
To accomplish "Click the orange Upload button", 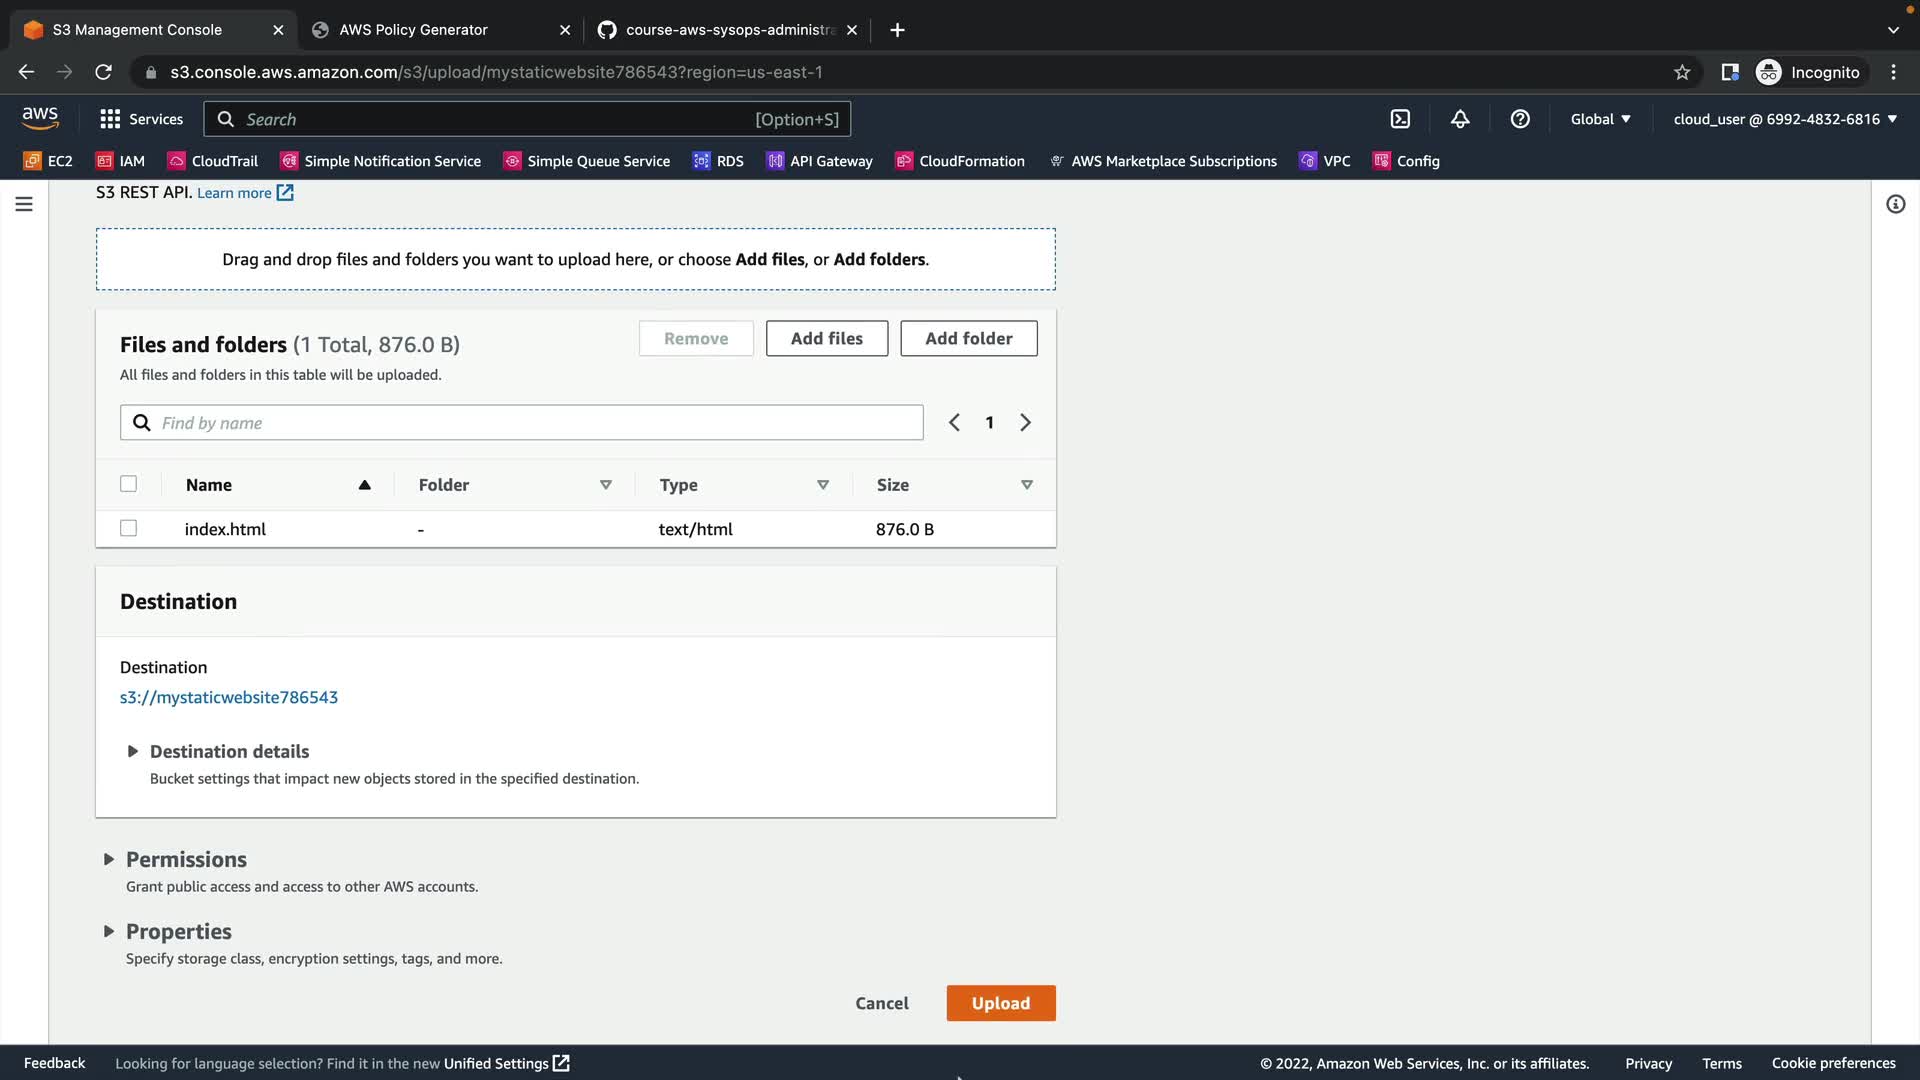I will (1000, 1003).
